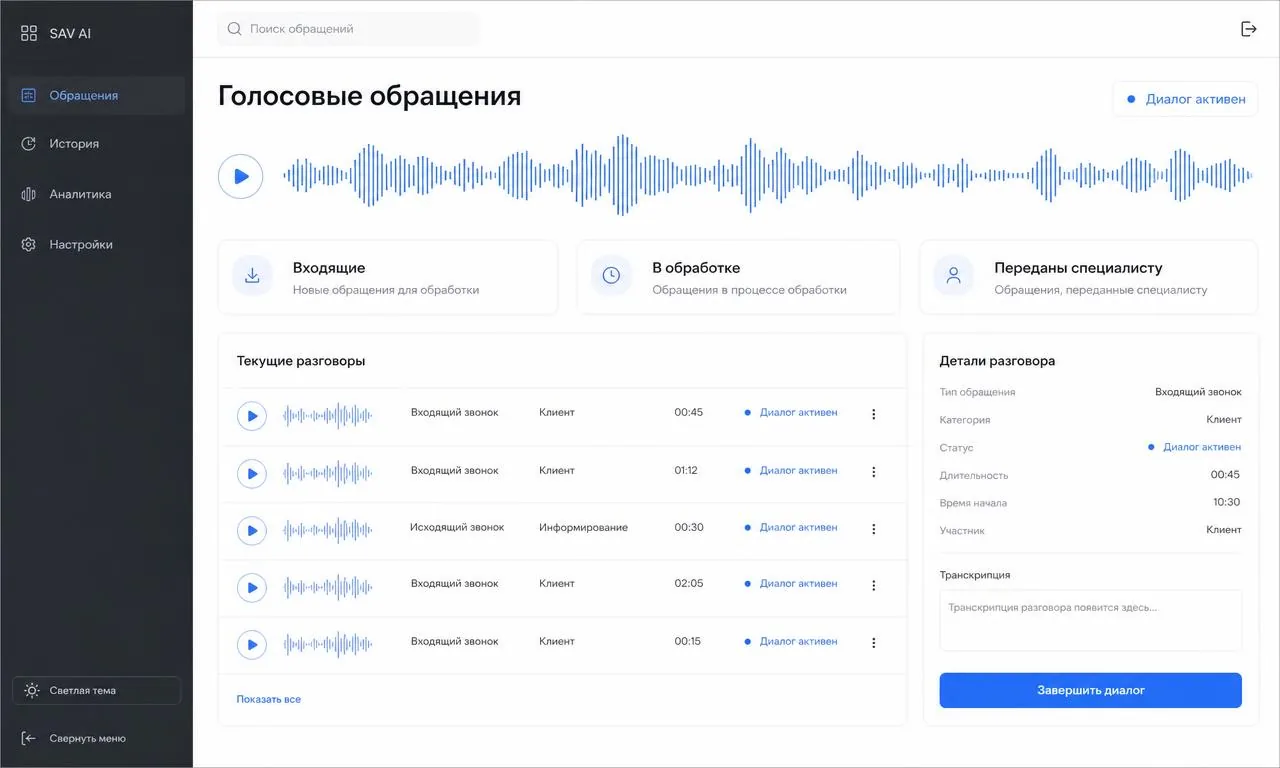Toggle the Светлая тема theme switch
The height and width of the screenshot is (768, 1280).
coord(97,690)
